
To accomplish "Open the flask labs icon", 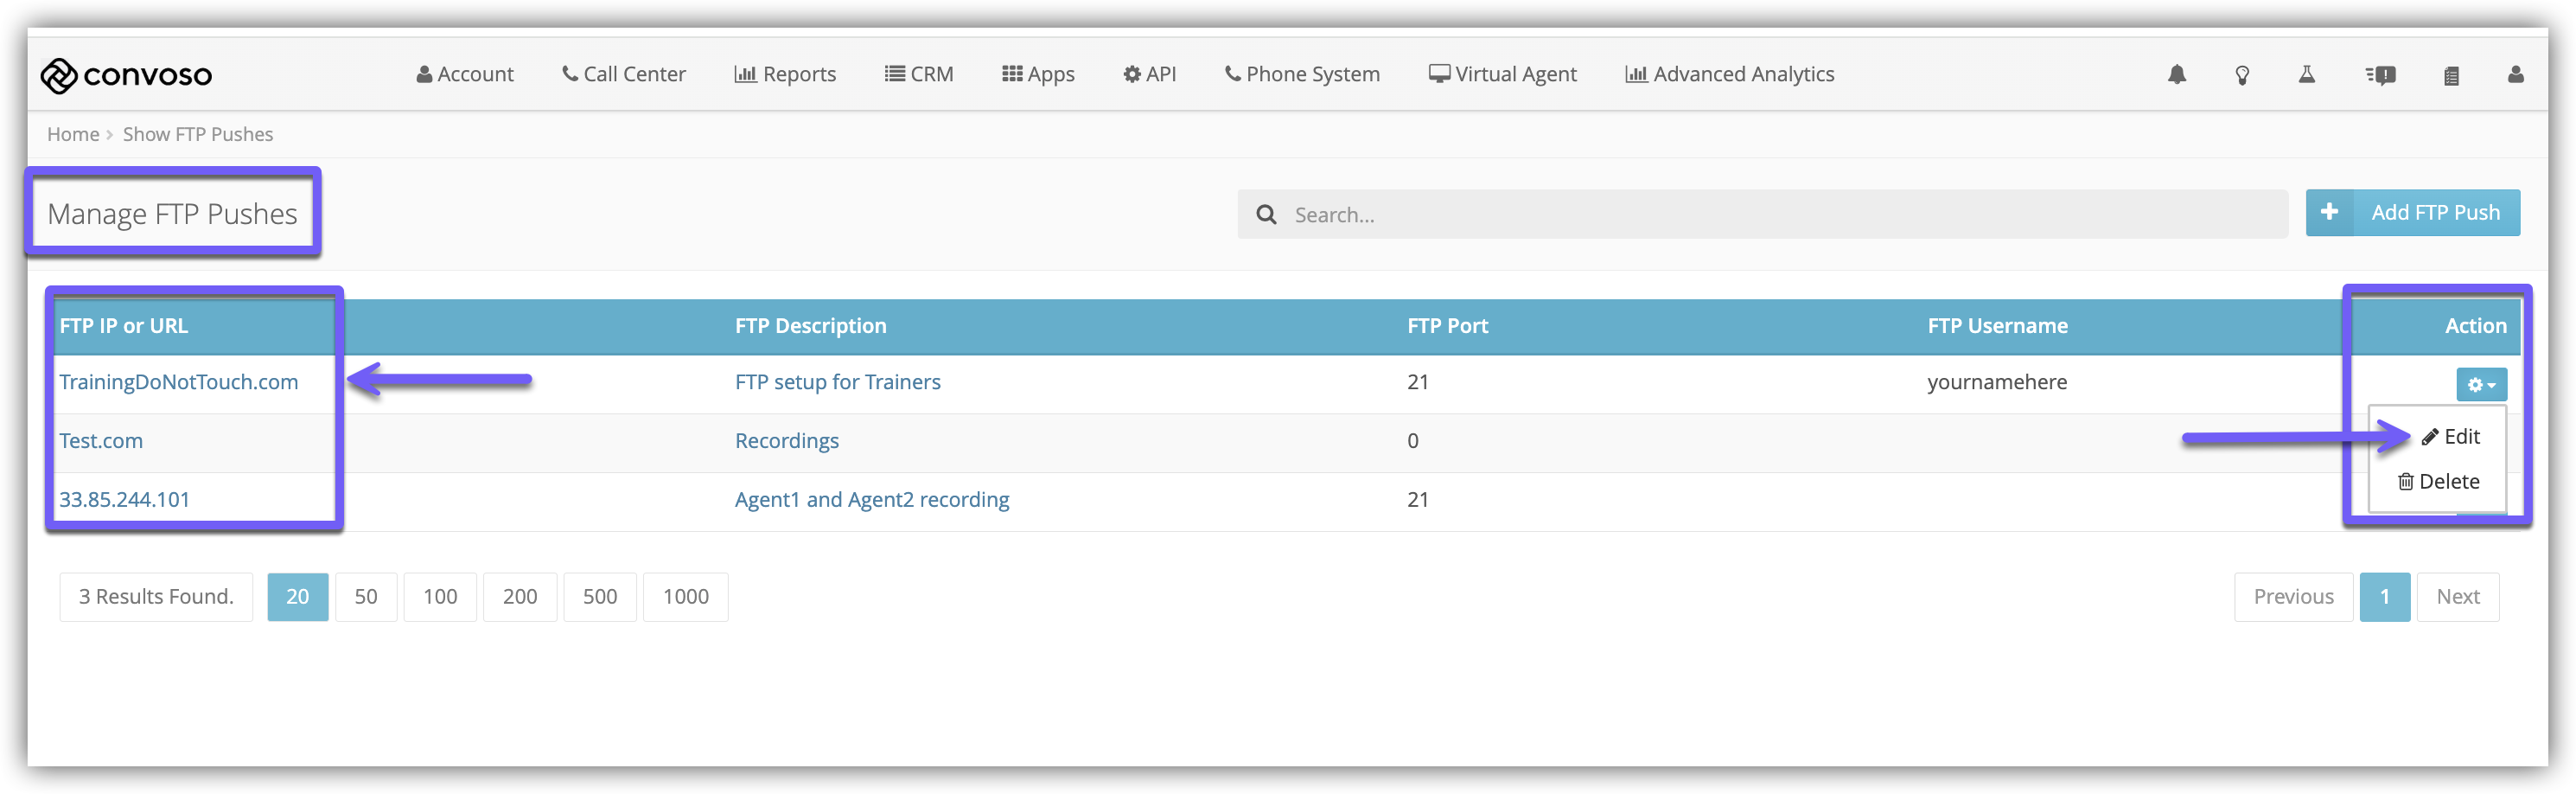I will (x=2306, y=75).
